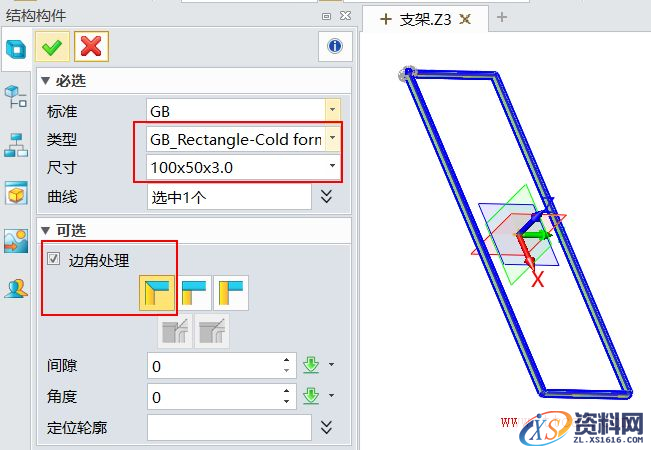Screen dimensions: 651x450
Task: Open the blue info help button
Action: click(335, 46)
